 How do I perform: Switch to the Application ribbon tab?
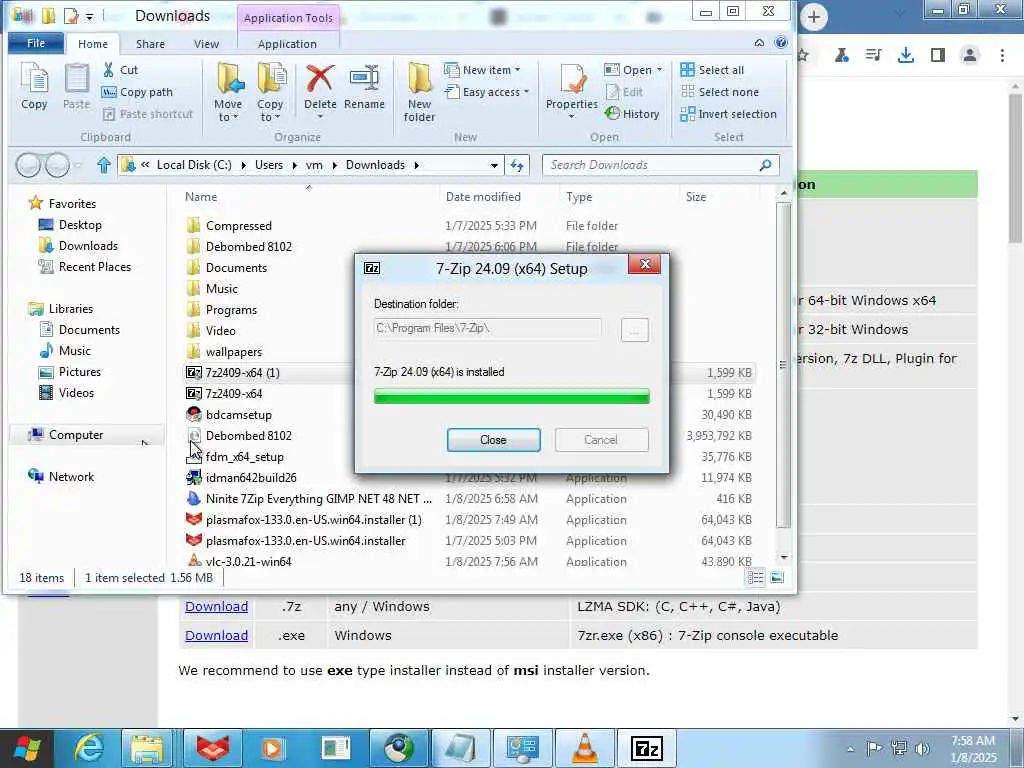pos(287,44)
